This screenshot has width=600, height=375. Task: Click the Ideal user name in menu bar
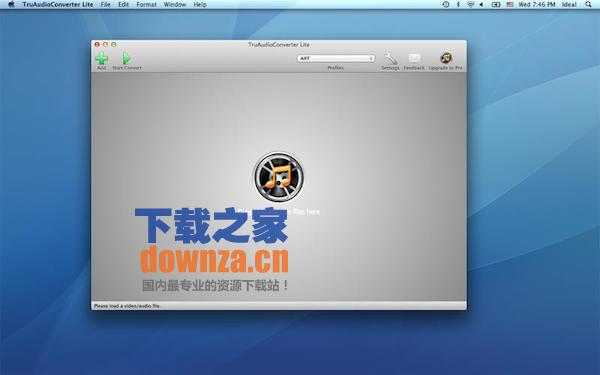569,5
